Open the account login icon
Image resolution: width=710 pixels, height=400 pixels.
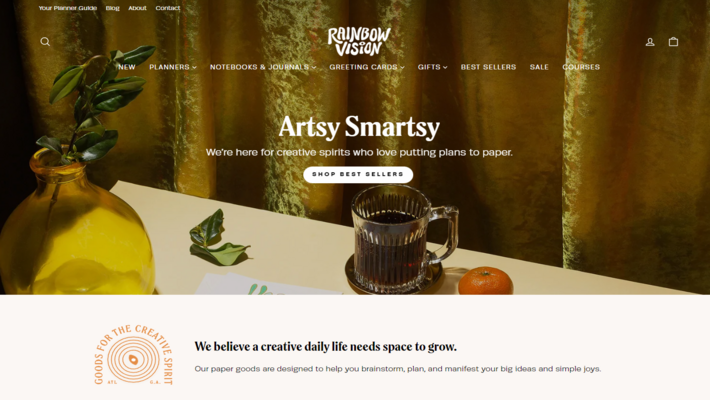[x=650, y=42]
